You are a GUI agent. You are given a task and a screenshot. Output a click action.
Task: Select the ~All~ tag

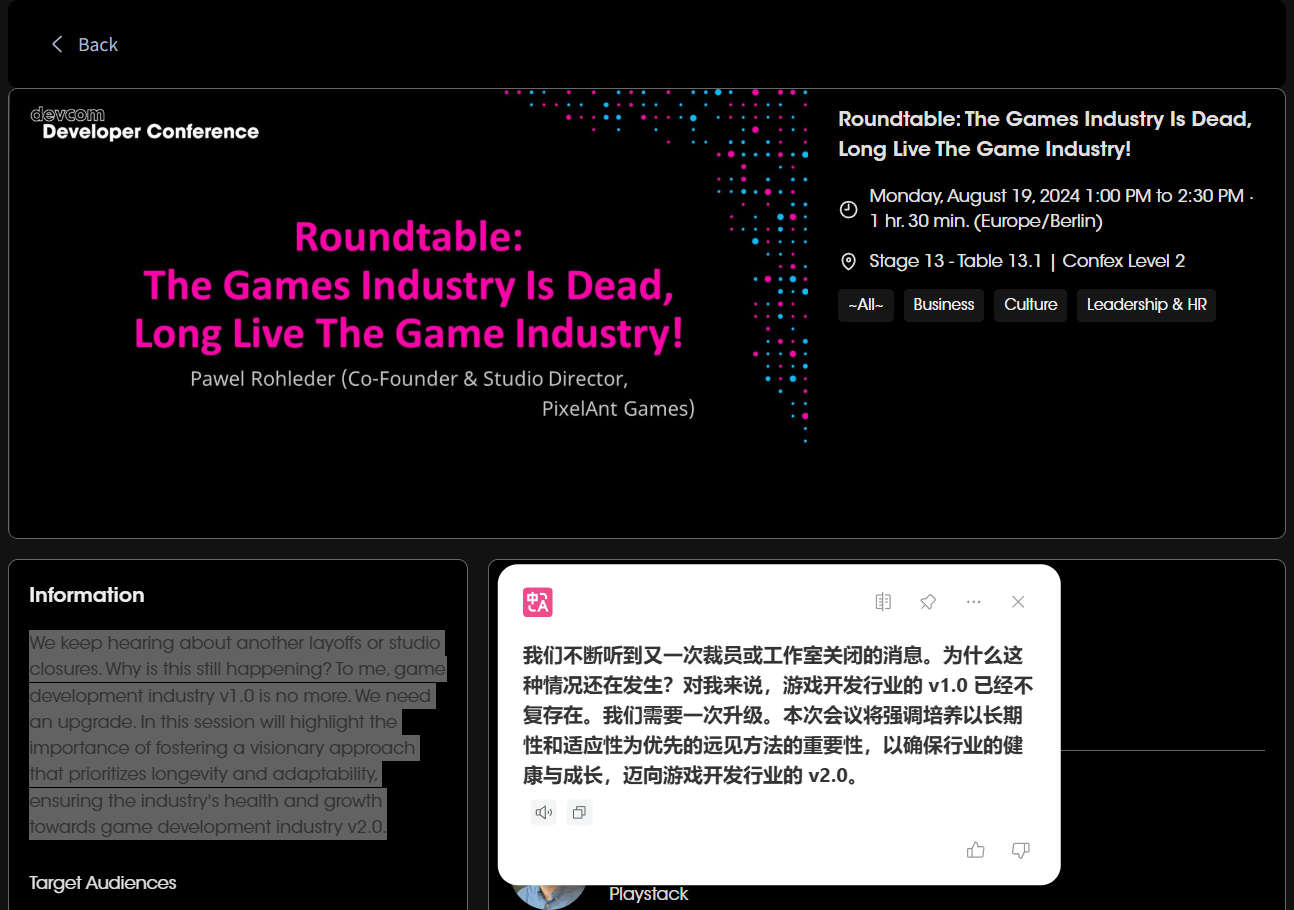[x=865, y=305]
